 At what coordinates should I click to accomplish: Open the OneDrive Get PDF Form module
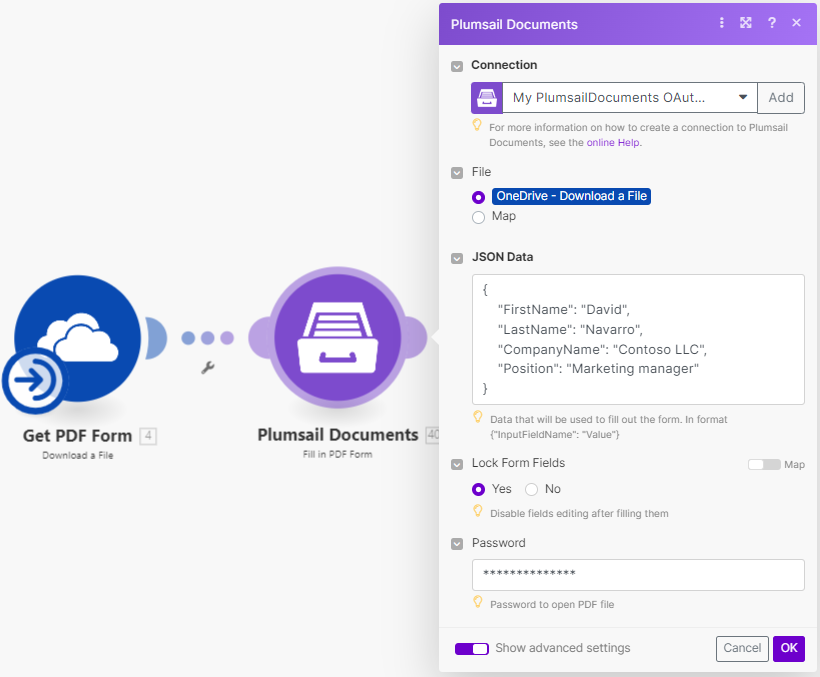77,338
